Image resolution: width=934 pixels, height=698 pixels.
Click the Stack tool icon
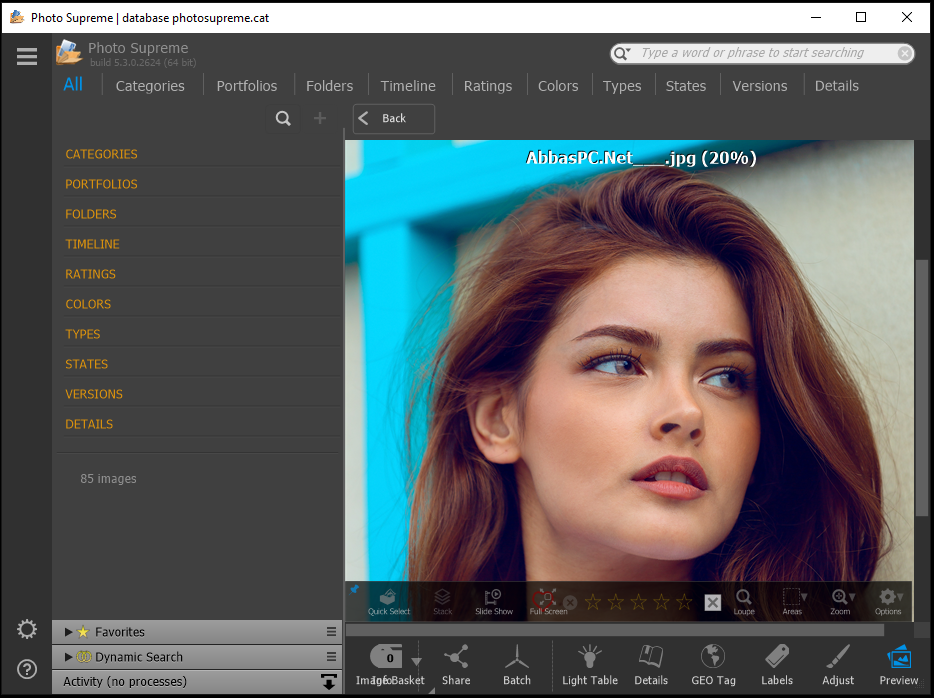[443, 602]
